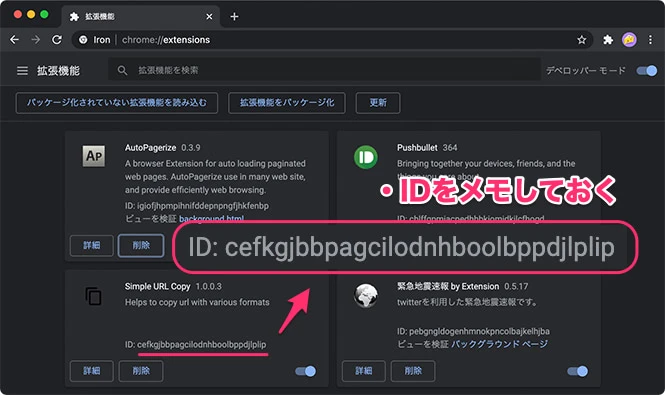Click 削除 for Simple URL Copy
Screen dimensions: 665x395
coord(141,371)
